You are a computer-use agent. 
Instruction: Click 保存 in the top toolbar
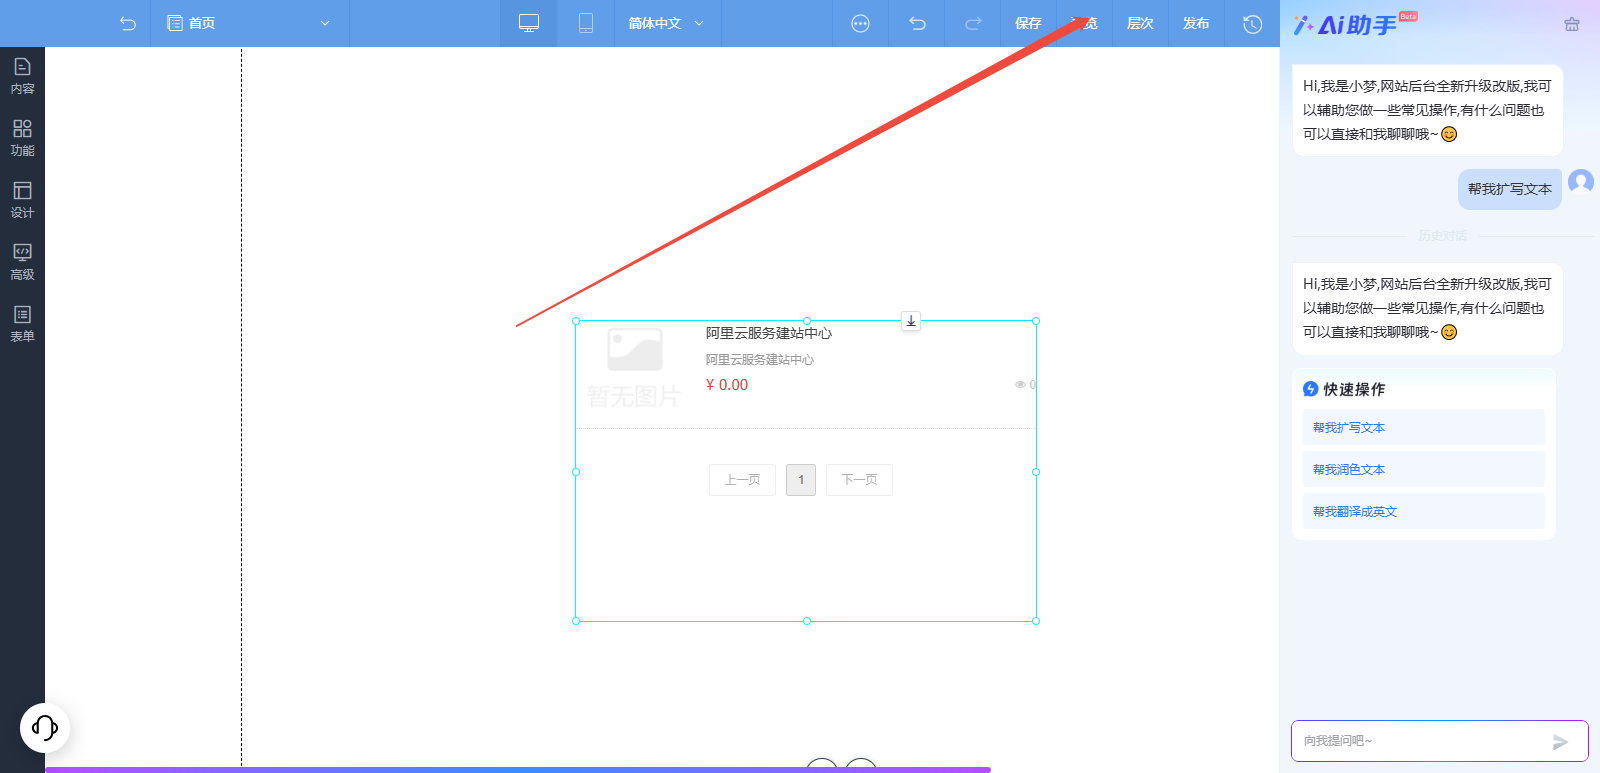[x=1028, y=23]
